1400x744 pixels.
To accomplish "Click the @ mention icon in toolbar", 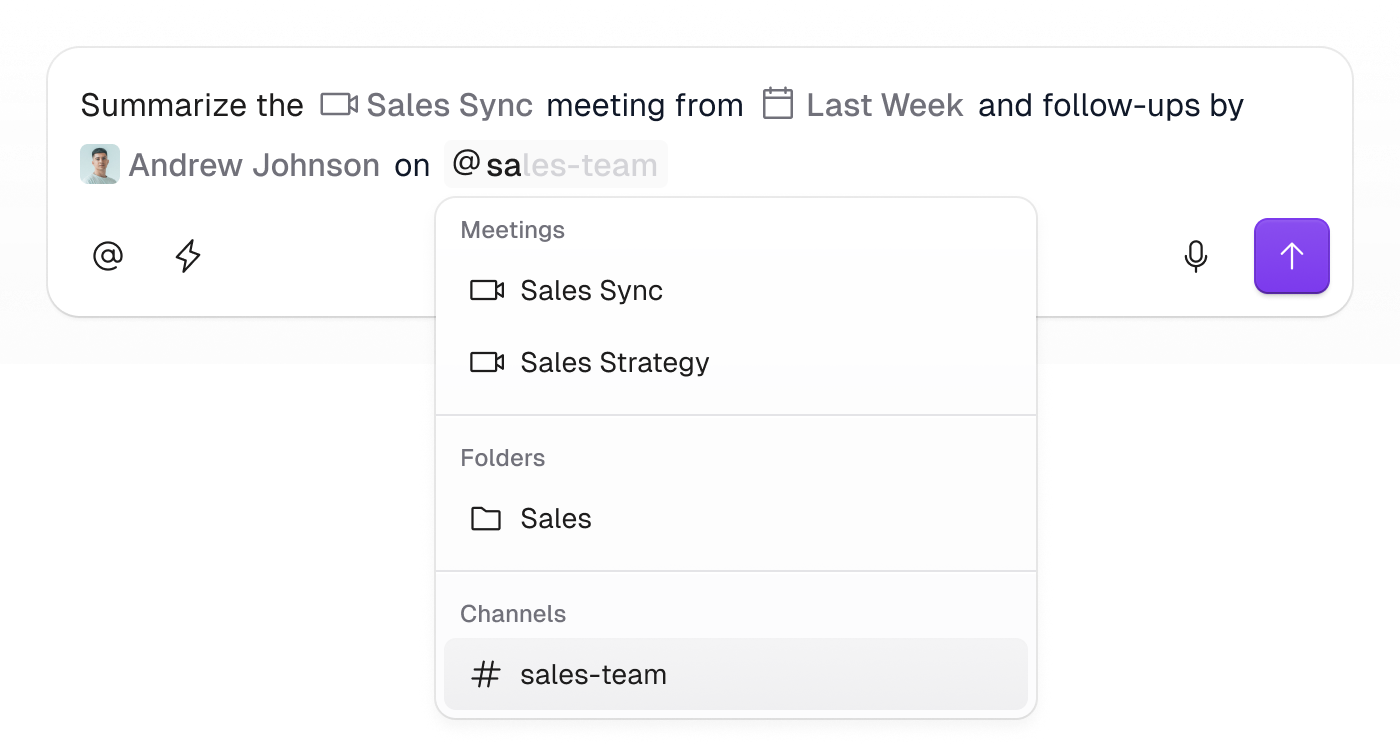I will pyautogui.click(x=108, y=257).
